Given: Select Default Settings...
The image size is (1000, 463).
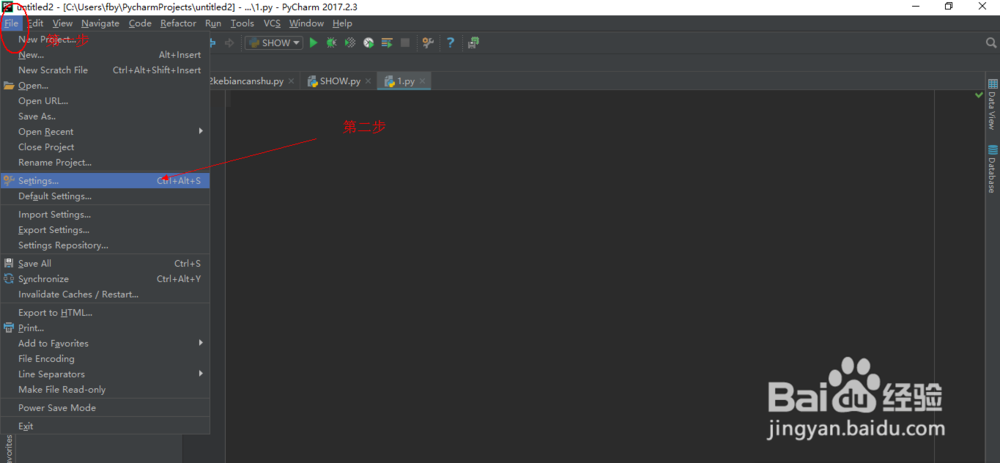Looking at the screenshot, I should tap(105, 196).
